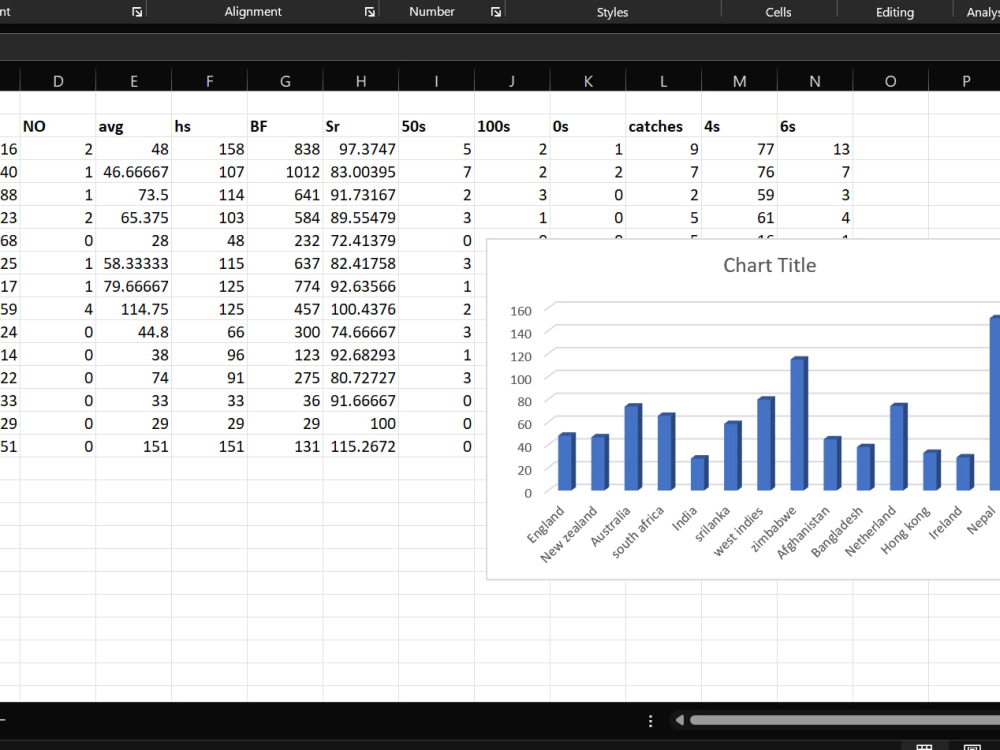The width and height of the screenshot is (1000, 750).
Task: Select column P header
Action: [965, 81]
